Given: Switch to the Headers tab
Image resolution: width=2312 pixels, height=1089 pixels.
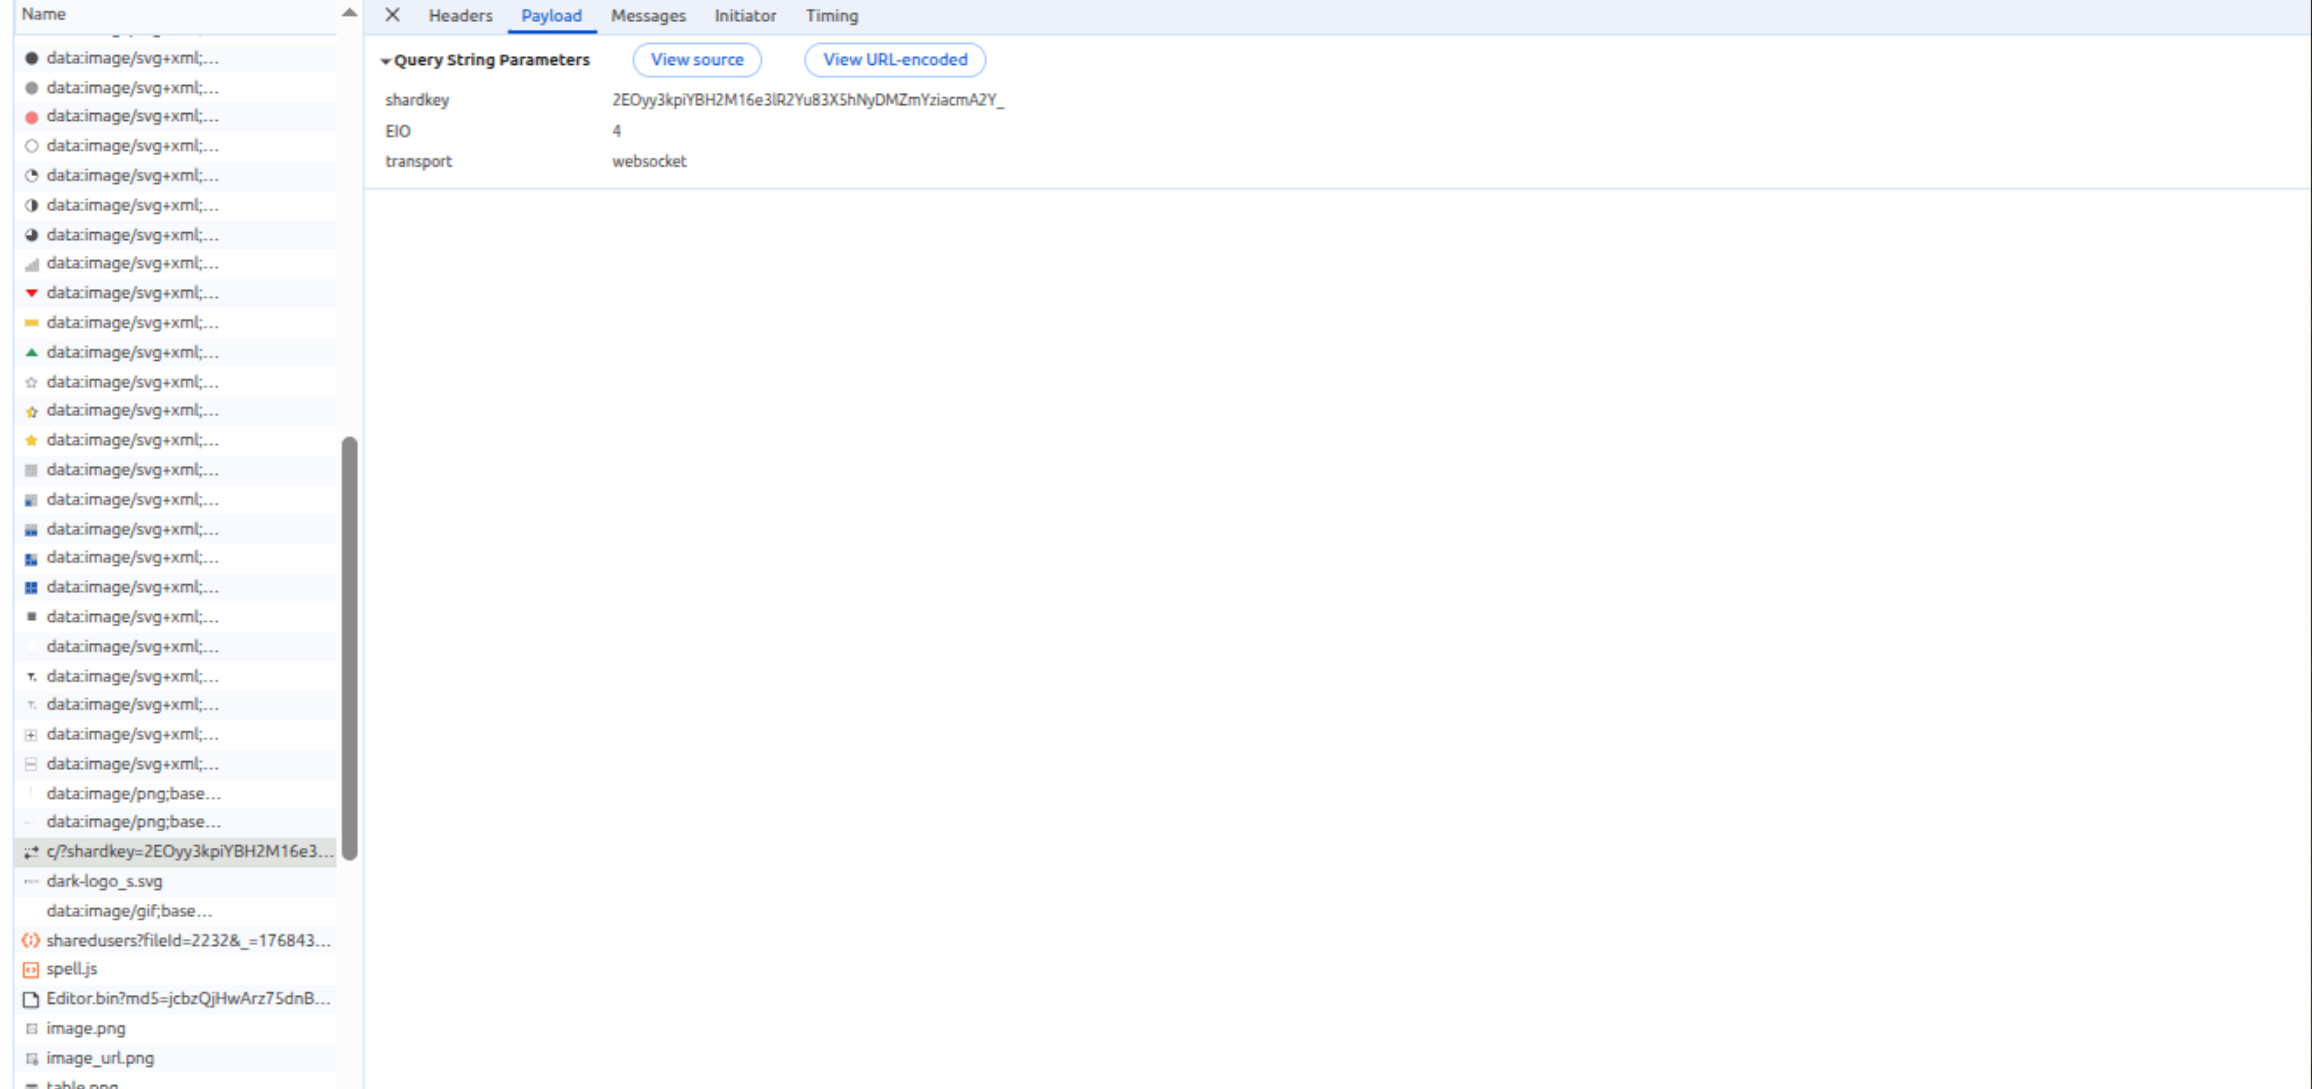Looking at the screenshot, I should (x=460, y=16).
